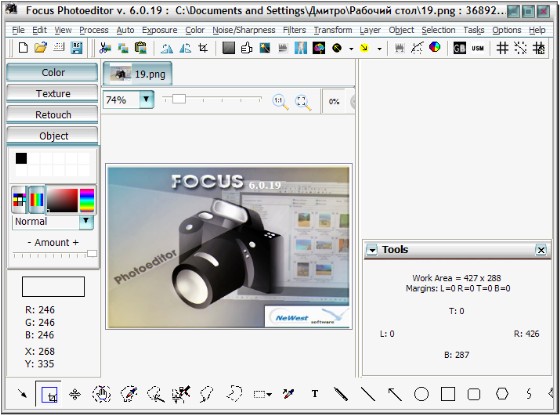The height and width of the screenshot is (415, 560).
Task: Click the camera image on canvas
Action: (x=229, y=247)
